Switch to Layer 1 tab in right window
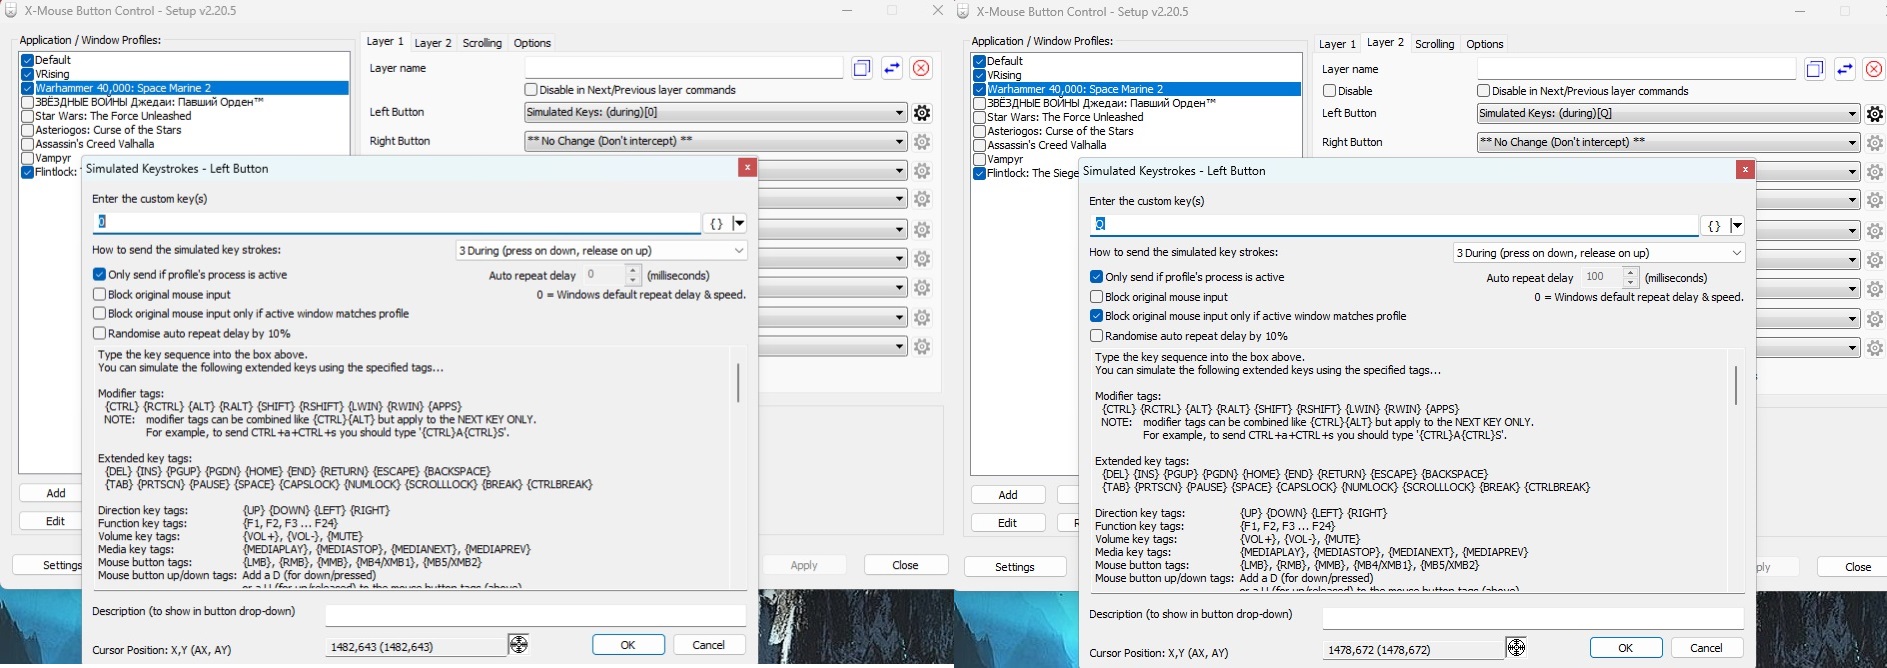The image size is (1887, 668). pos(1337,44)
